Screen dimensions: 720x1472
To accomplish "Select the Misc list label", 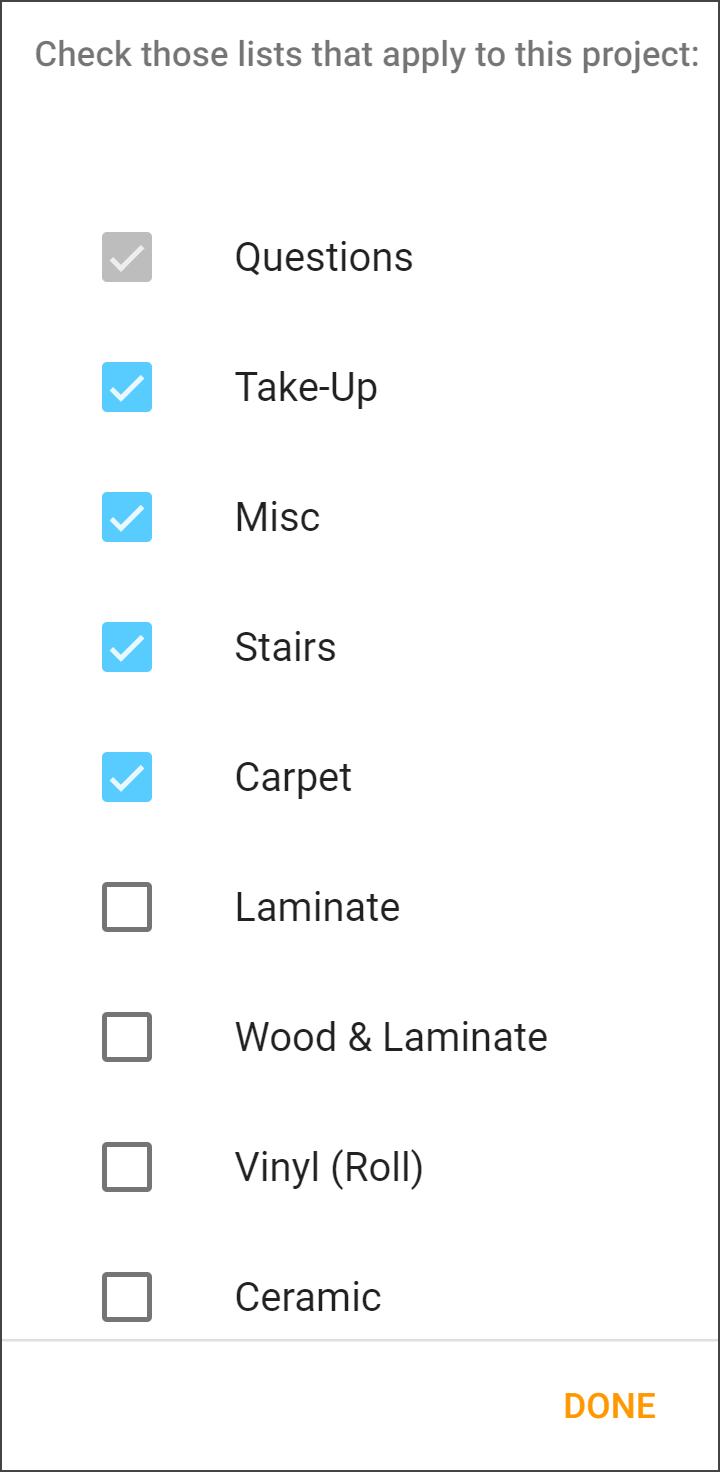I will pyautogui.click(x=276, y=517).
